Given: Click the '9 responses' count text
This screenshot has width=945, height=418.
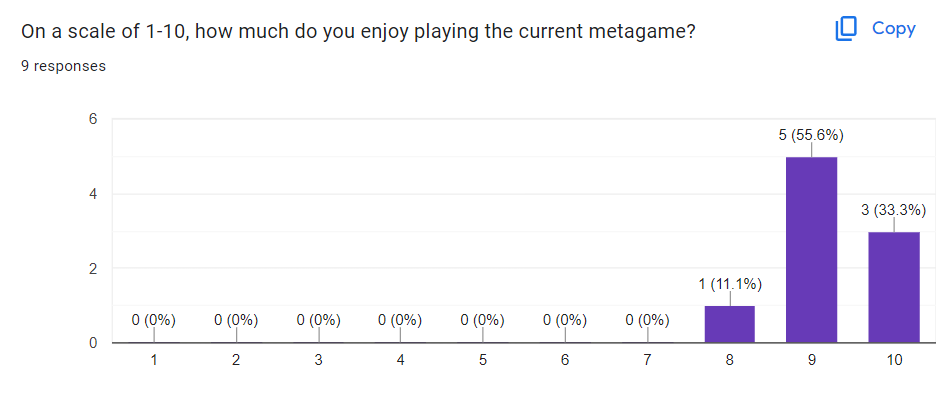Looking at the screenshot, I should tap(64, 66).
